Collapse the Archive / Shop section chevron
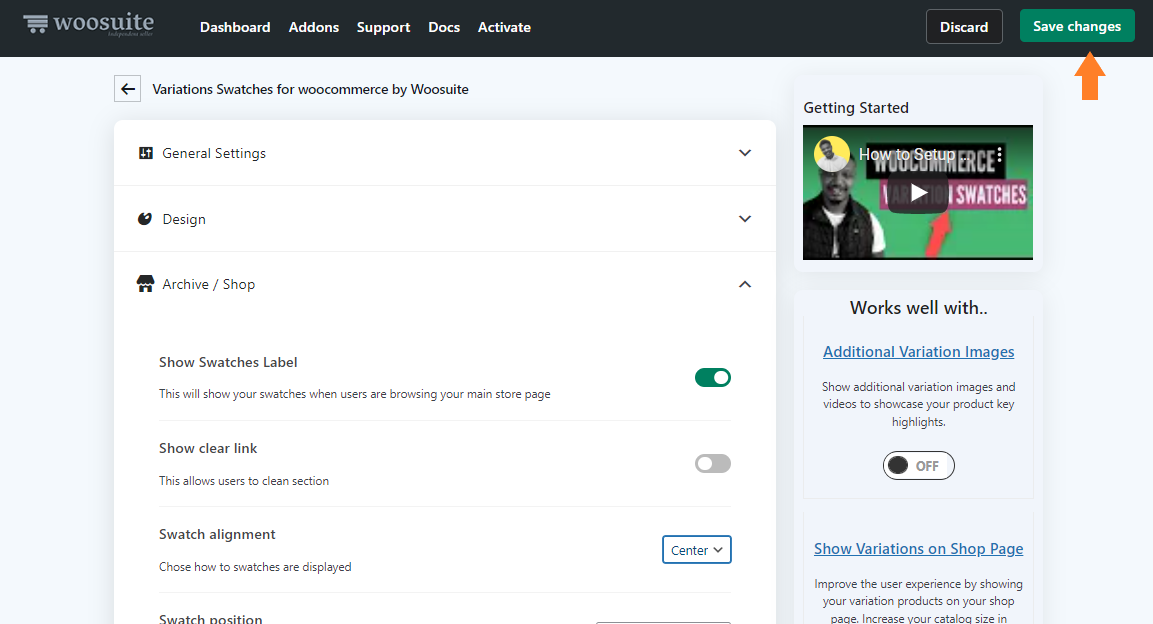Viewport: 1153px width, 624px height. (745, 284)
